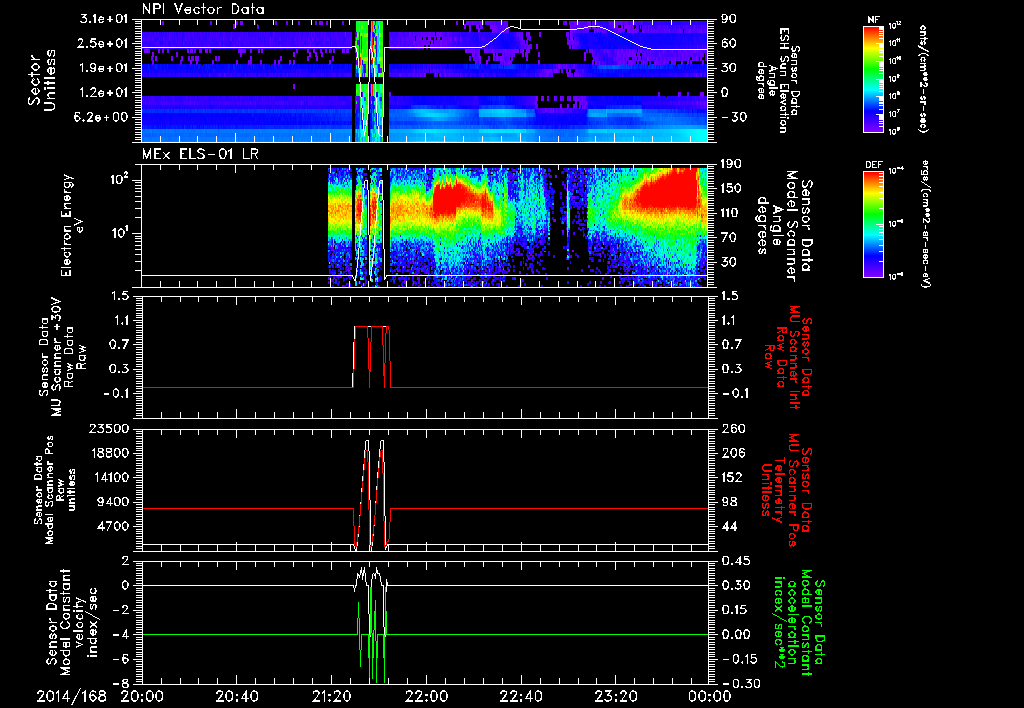Click inside the ELS electron energy spectrogram

[x=425, y=227]
